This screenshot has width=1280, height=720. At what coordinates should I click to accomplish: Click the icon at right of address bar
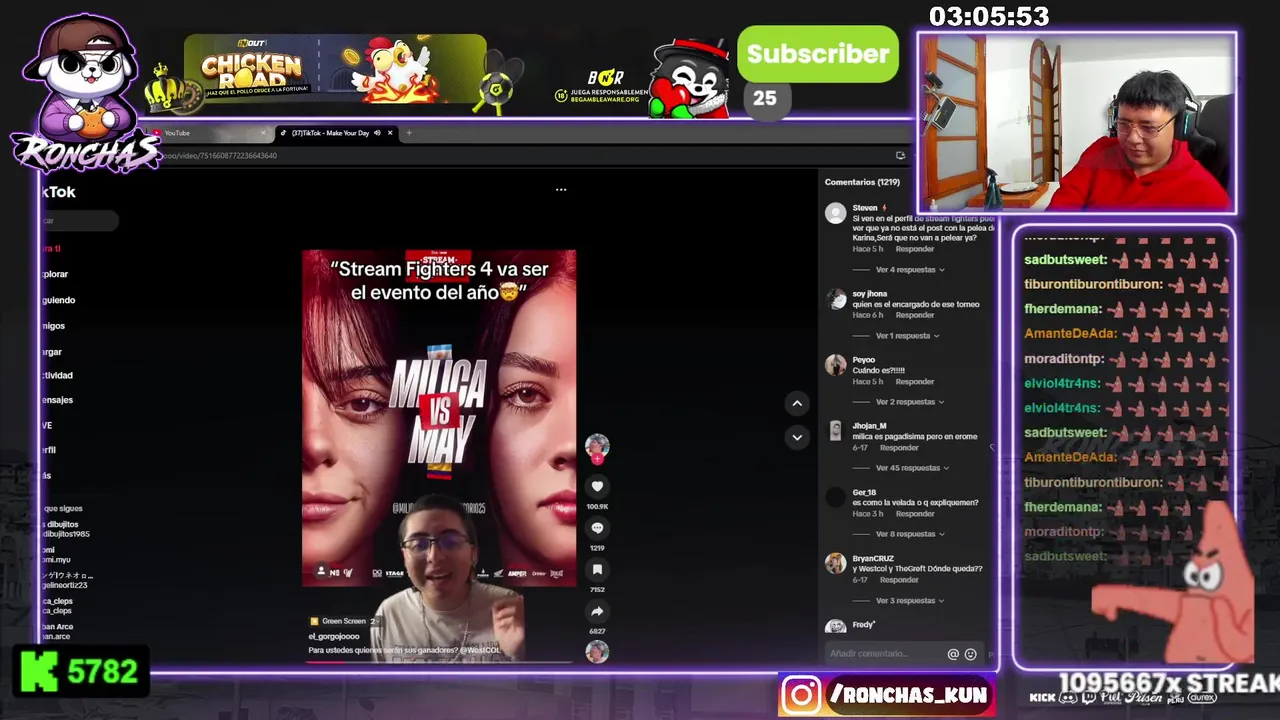[x=900, y=155]
